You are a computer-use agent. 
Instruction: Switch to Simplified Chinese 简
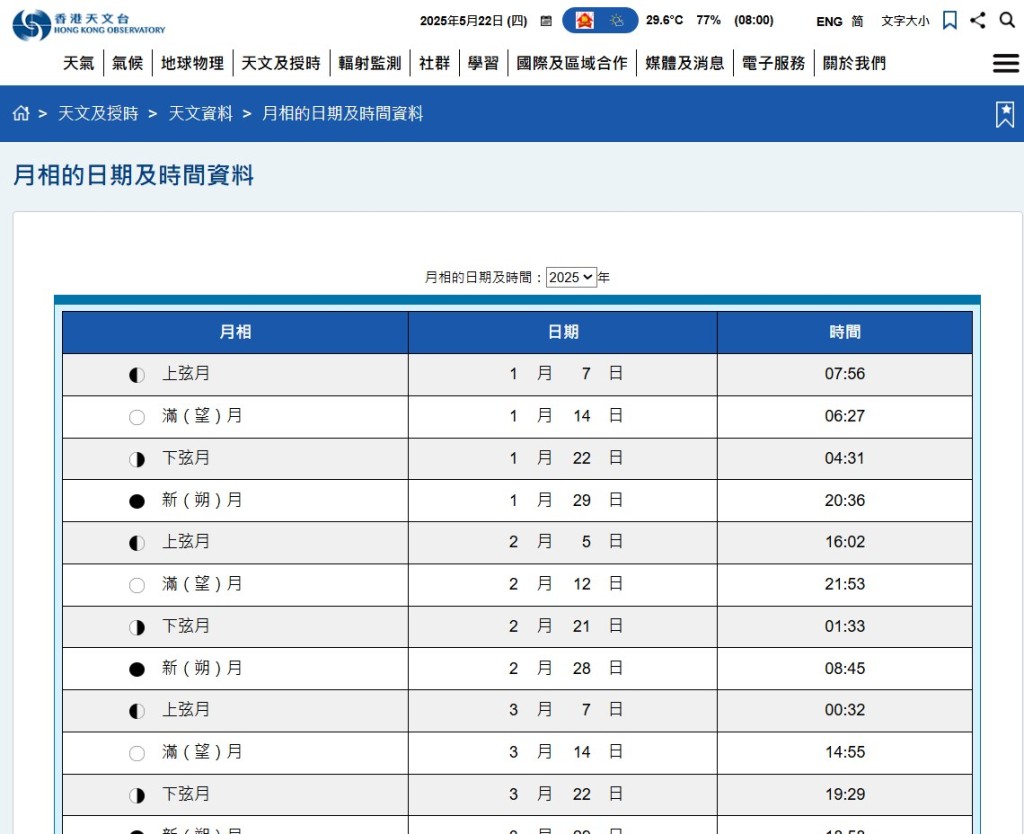tap(857, 22)
